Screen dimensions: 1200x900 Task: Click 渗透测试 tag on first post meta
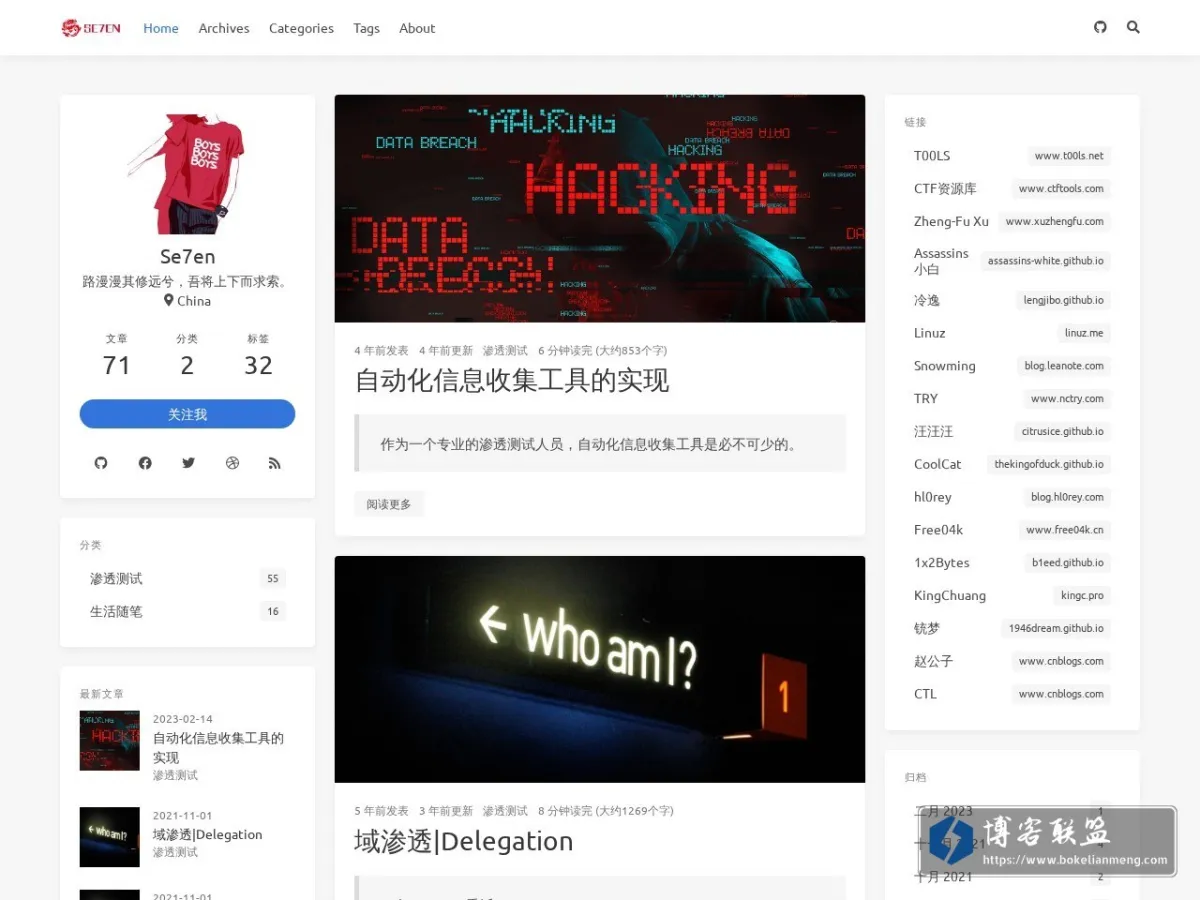coord(505,351)
